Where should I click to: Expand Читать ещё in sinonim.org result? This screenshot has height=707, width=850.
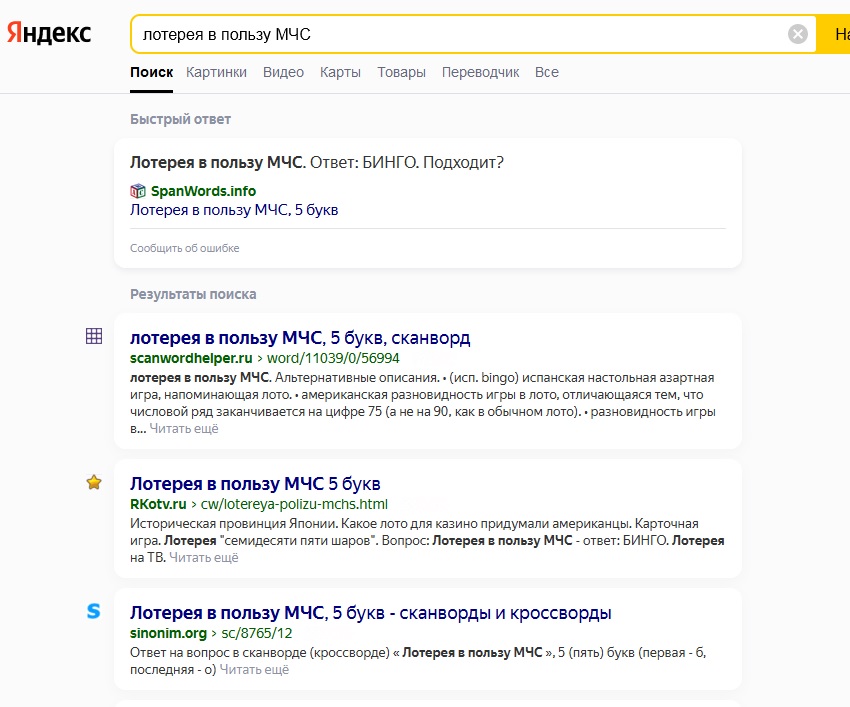point(254,670)
